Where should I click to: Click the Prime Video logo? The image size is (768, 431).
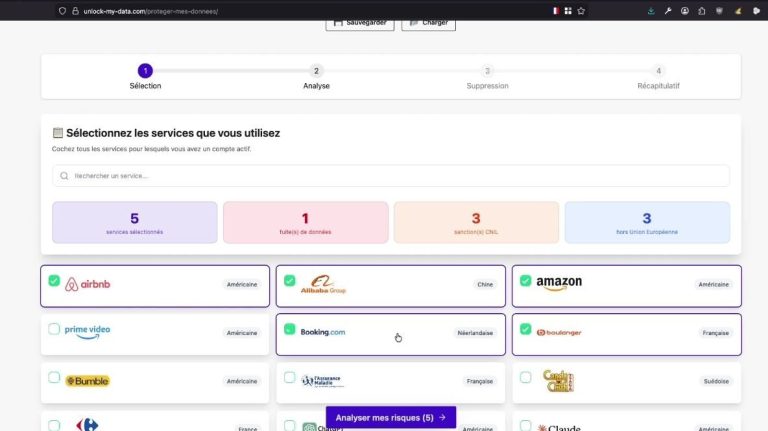(x=87, y=332)
